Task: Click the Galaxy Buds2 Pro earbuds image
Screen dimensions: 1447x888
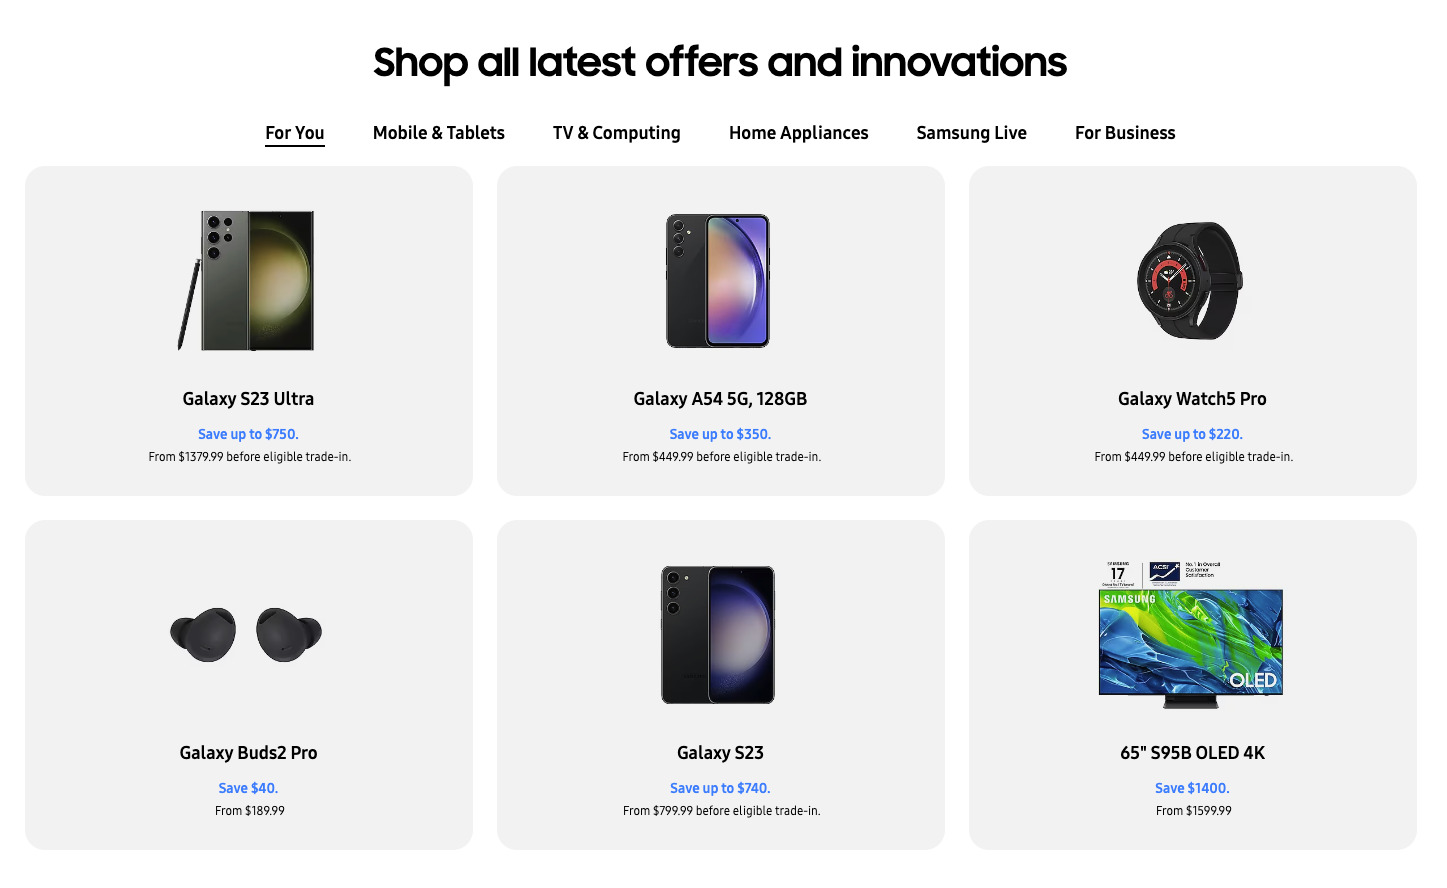Action: [x=247, y=634]
